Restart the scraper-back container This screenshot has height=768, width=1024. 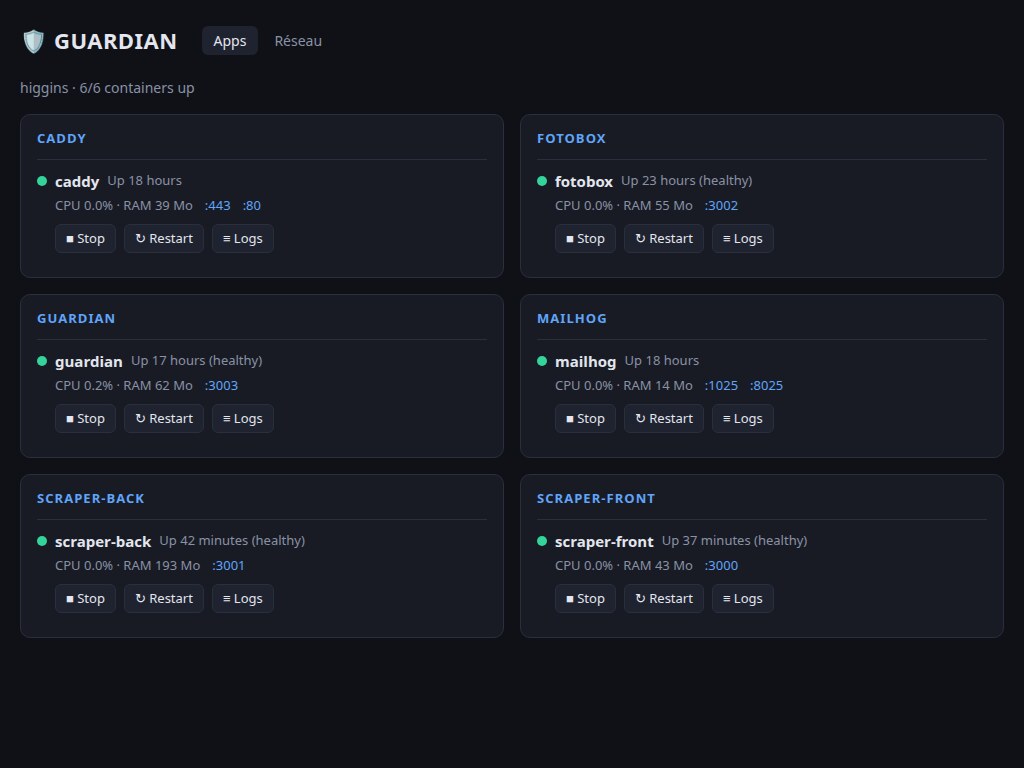(x=164, y=599)
